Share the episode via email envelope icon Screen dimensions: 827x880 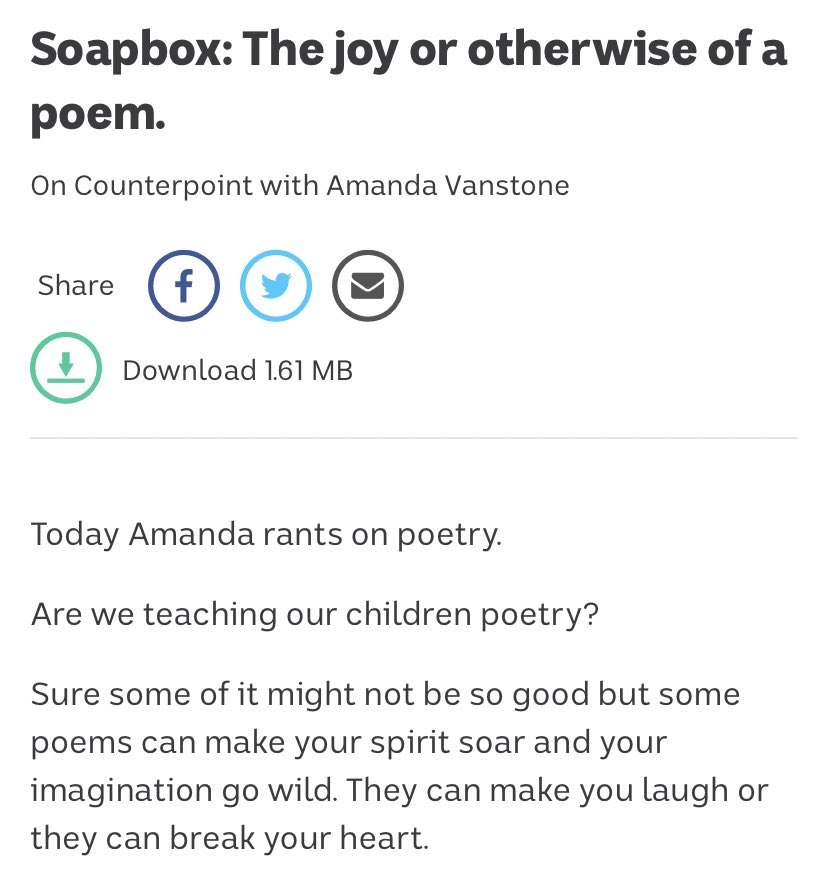click(x=367, y=286)
